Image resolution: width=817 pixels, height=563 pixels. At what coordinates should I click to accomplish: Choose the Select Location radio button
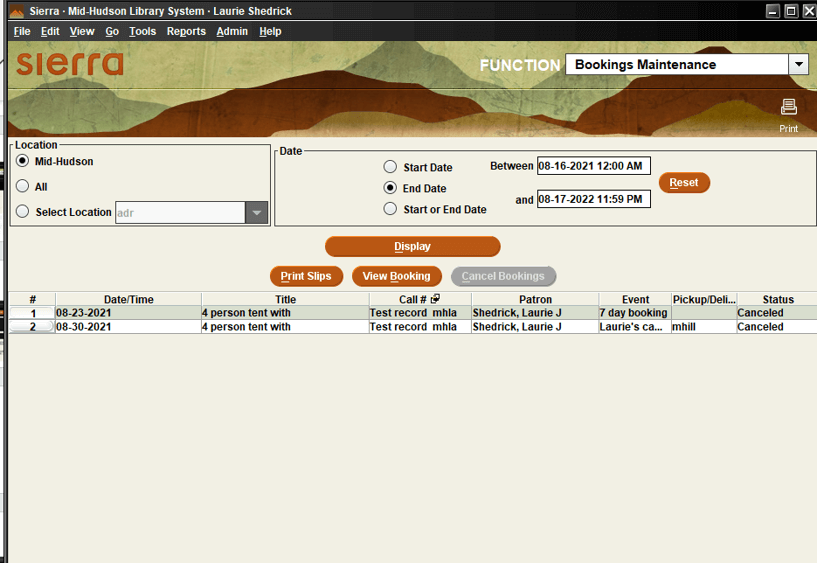(22, 211)
